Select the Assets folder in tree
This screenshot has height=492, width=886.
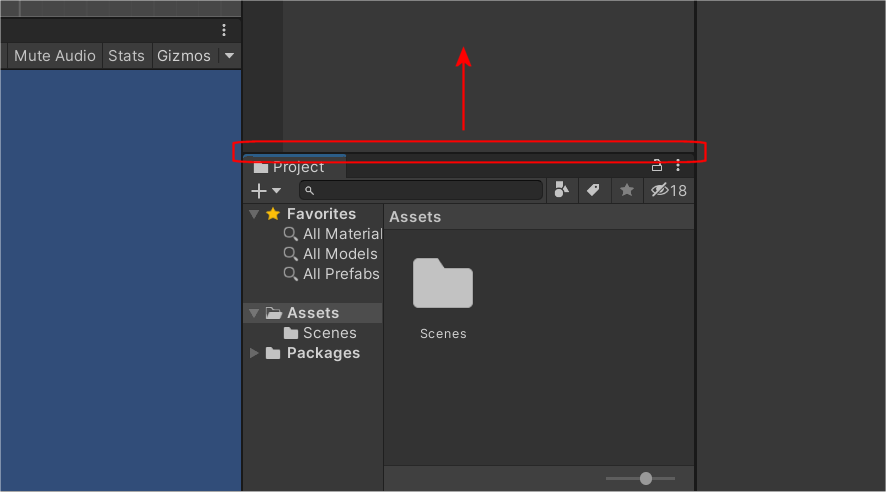click(x=313, y=313)
